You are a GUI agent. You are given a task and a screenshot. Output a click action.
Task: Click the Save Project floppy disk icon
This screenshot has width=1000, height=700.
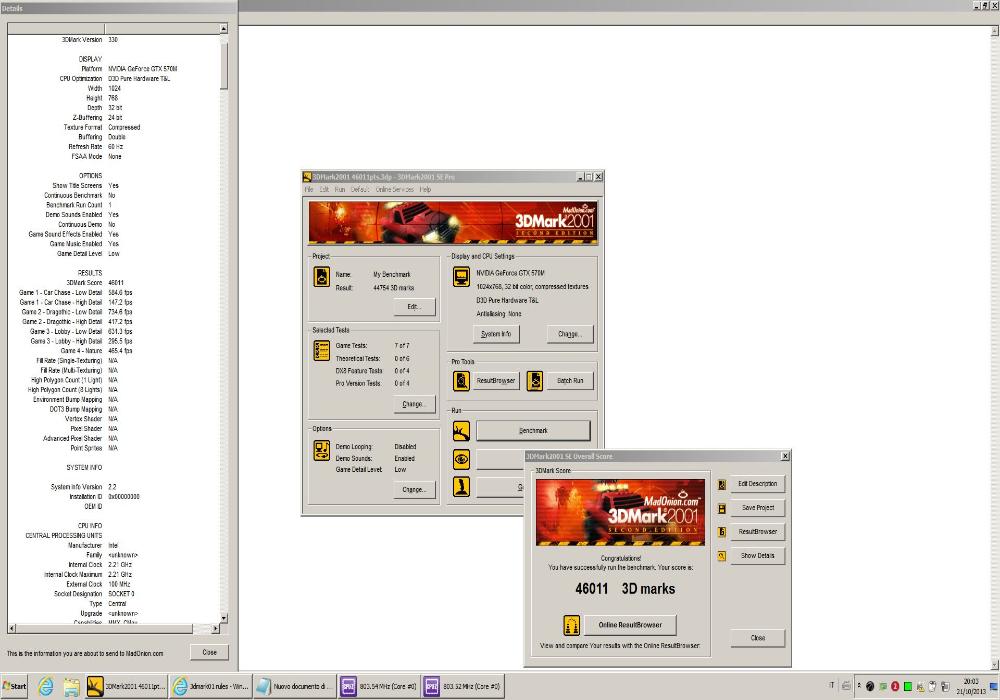coord(722,509)
